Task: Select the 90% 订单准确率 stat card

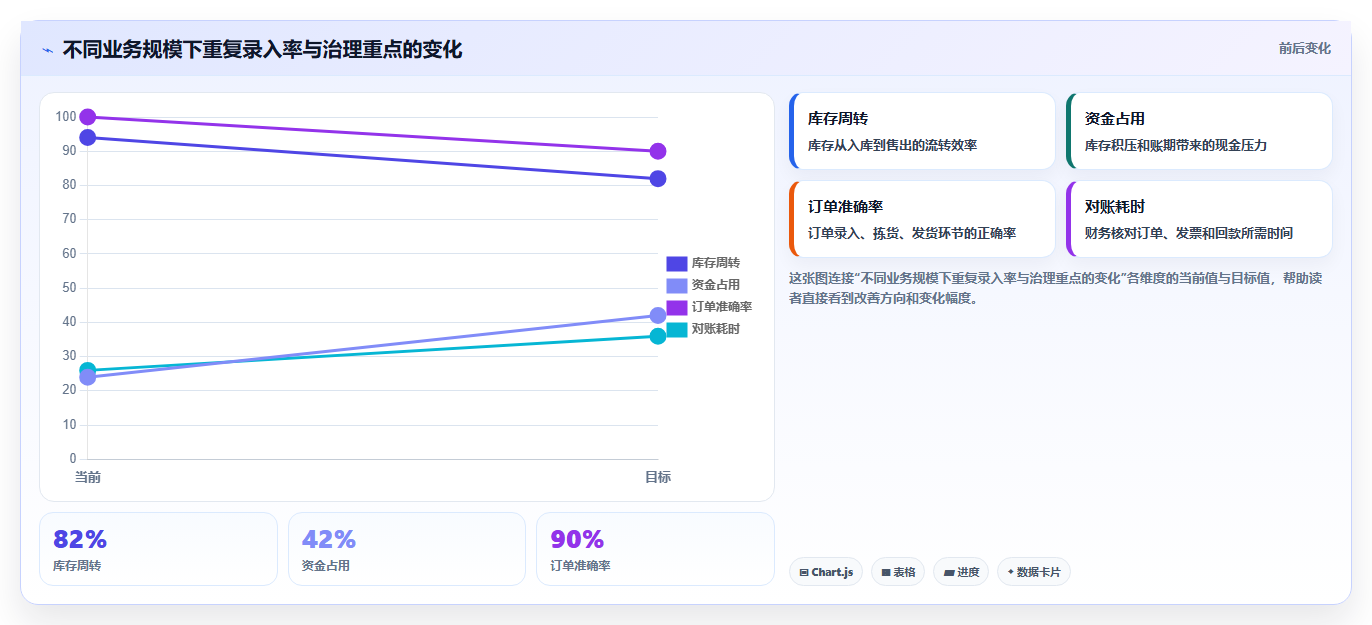Action: click(x=655, y=549)
